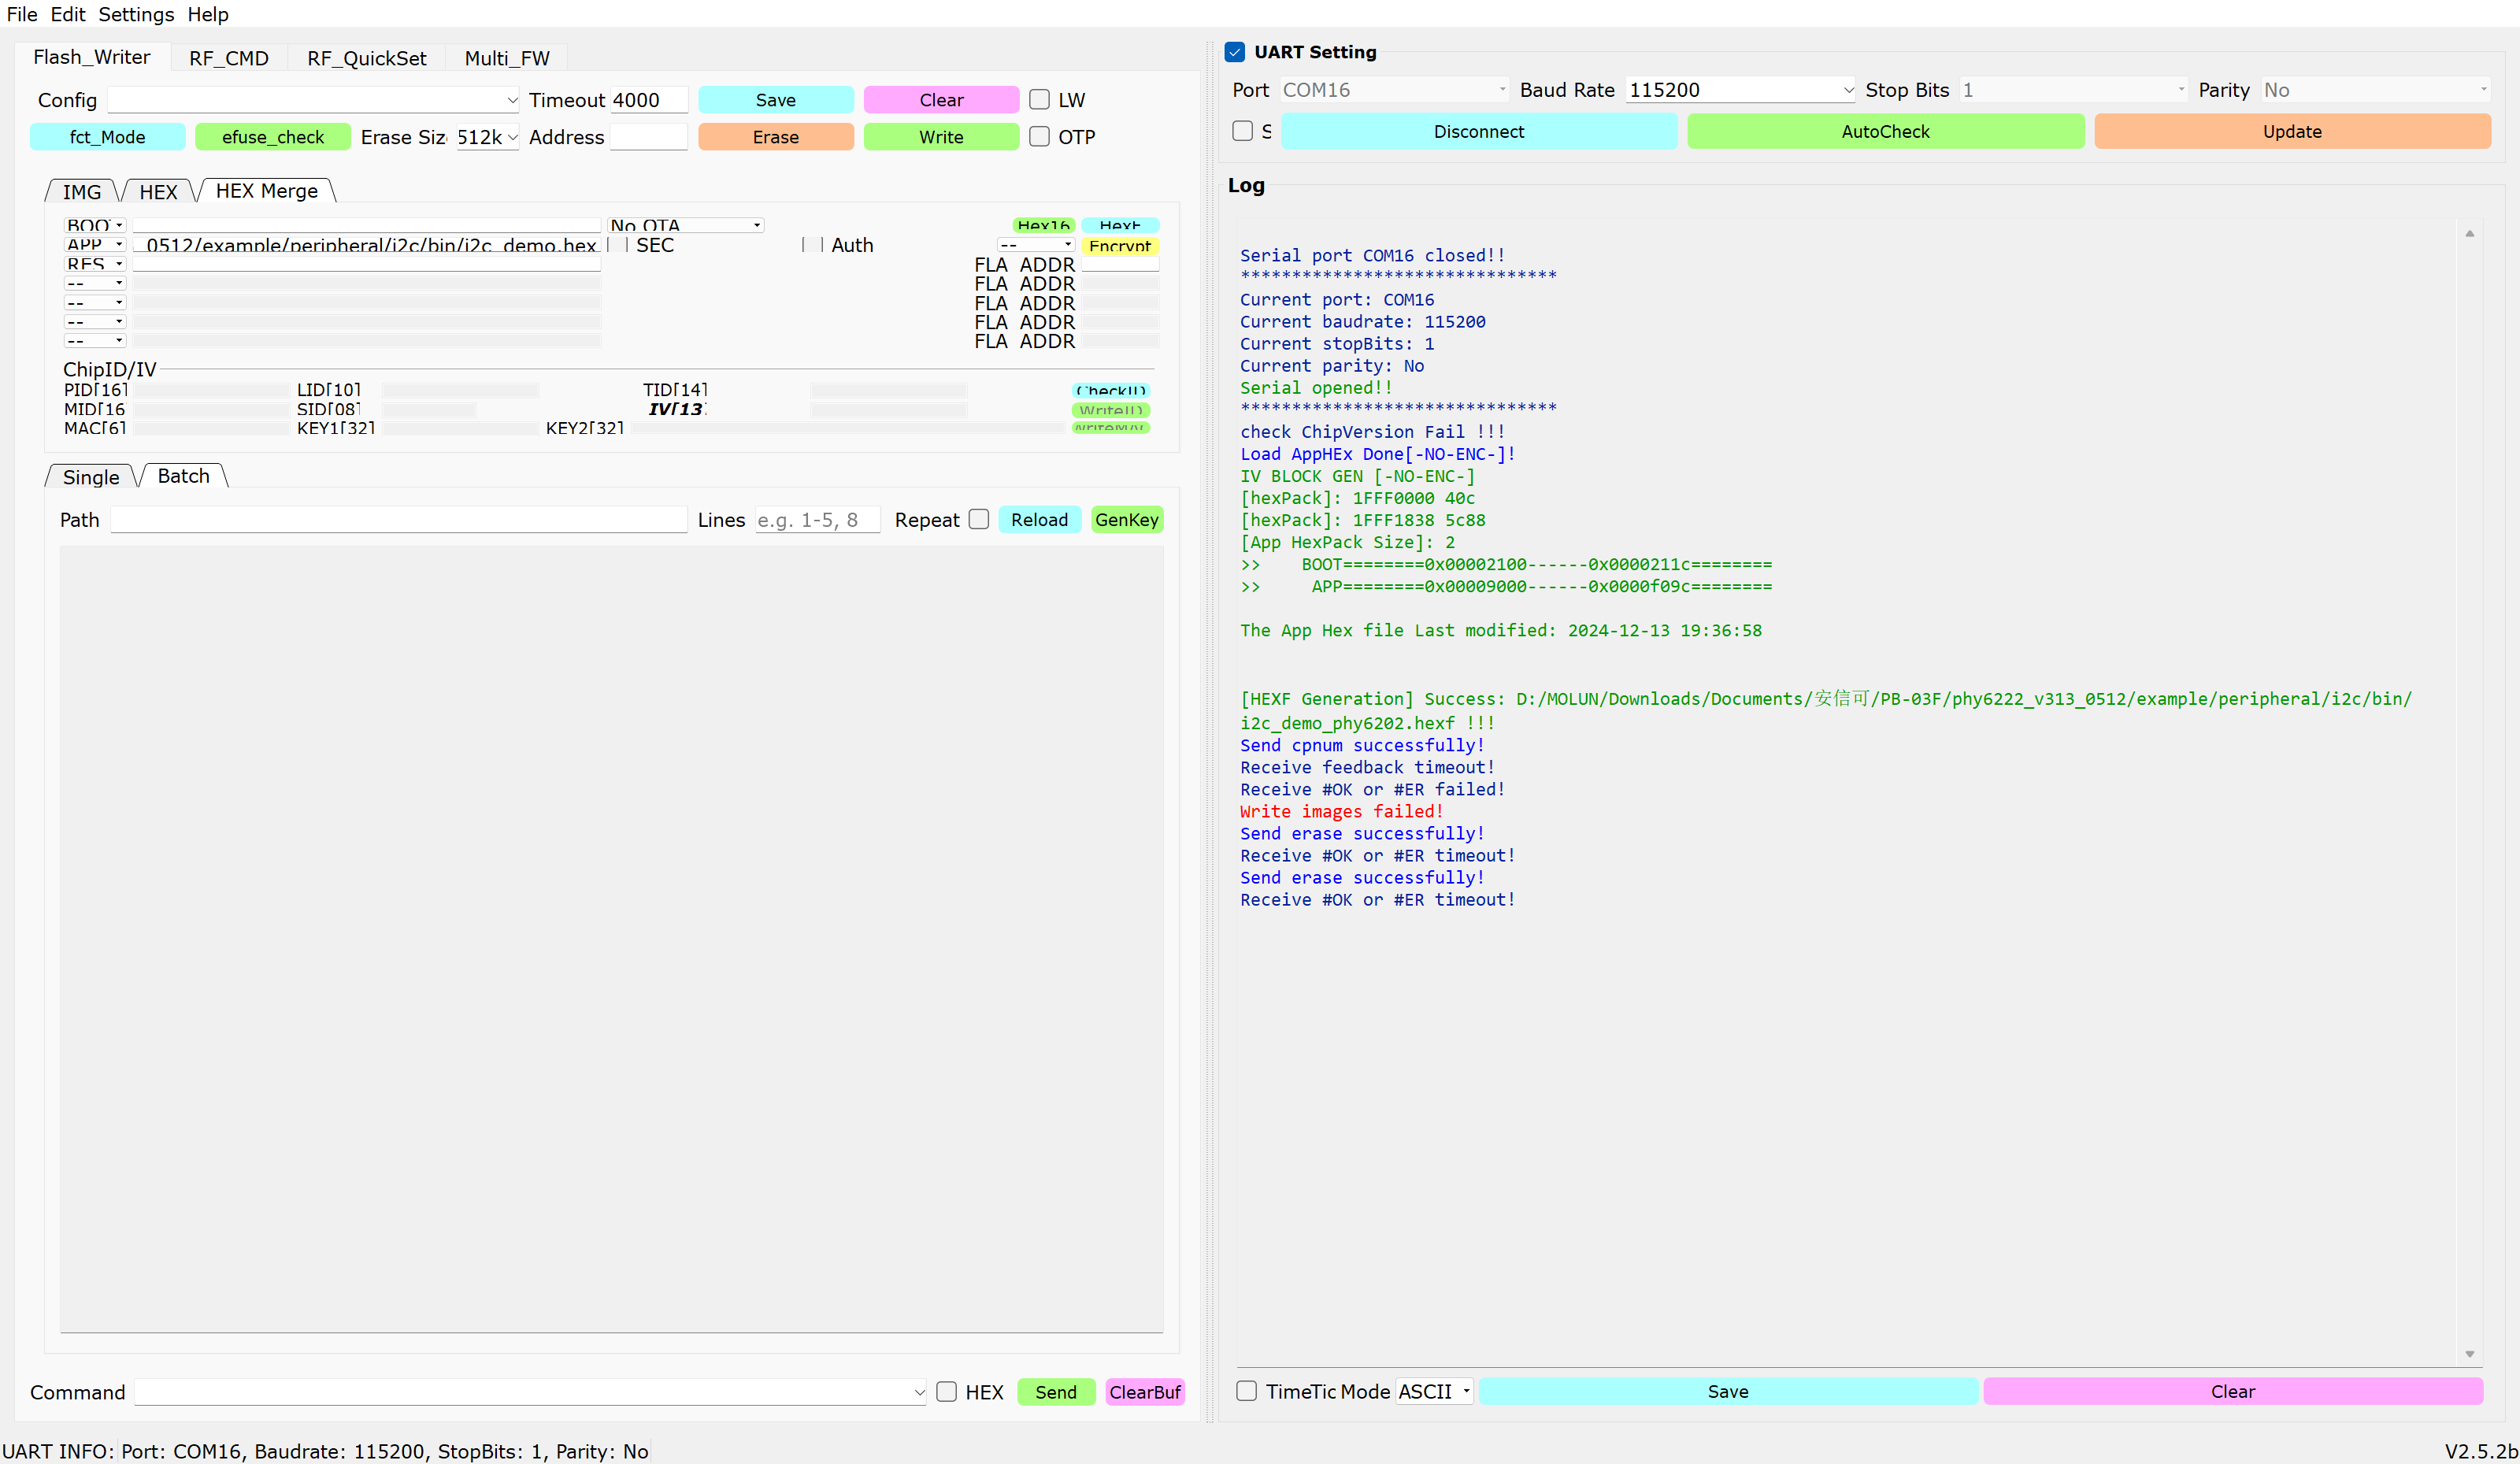Click the green Write button
Viewport: 2520px width, 1464px height.
[x=941, y=137]
